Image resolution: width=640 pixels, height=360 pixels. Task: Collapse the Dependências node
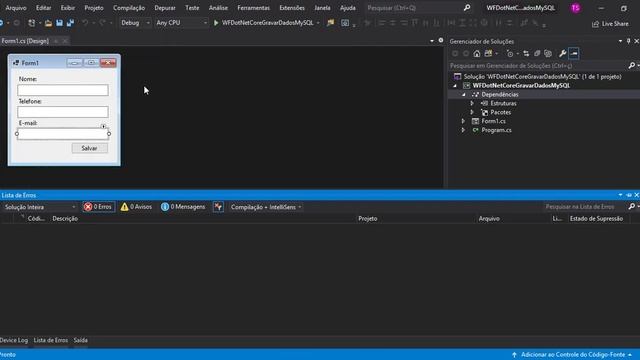[x=464, y=95]
